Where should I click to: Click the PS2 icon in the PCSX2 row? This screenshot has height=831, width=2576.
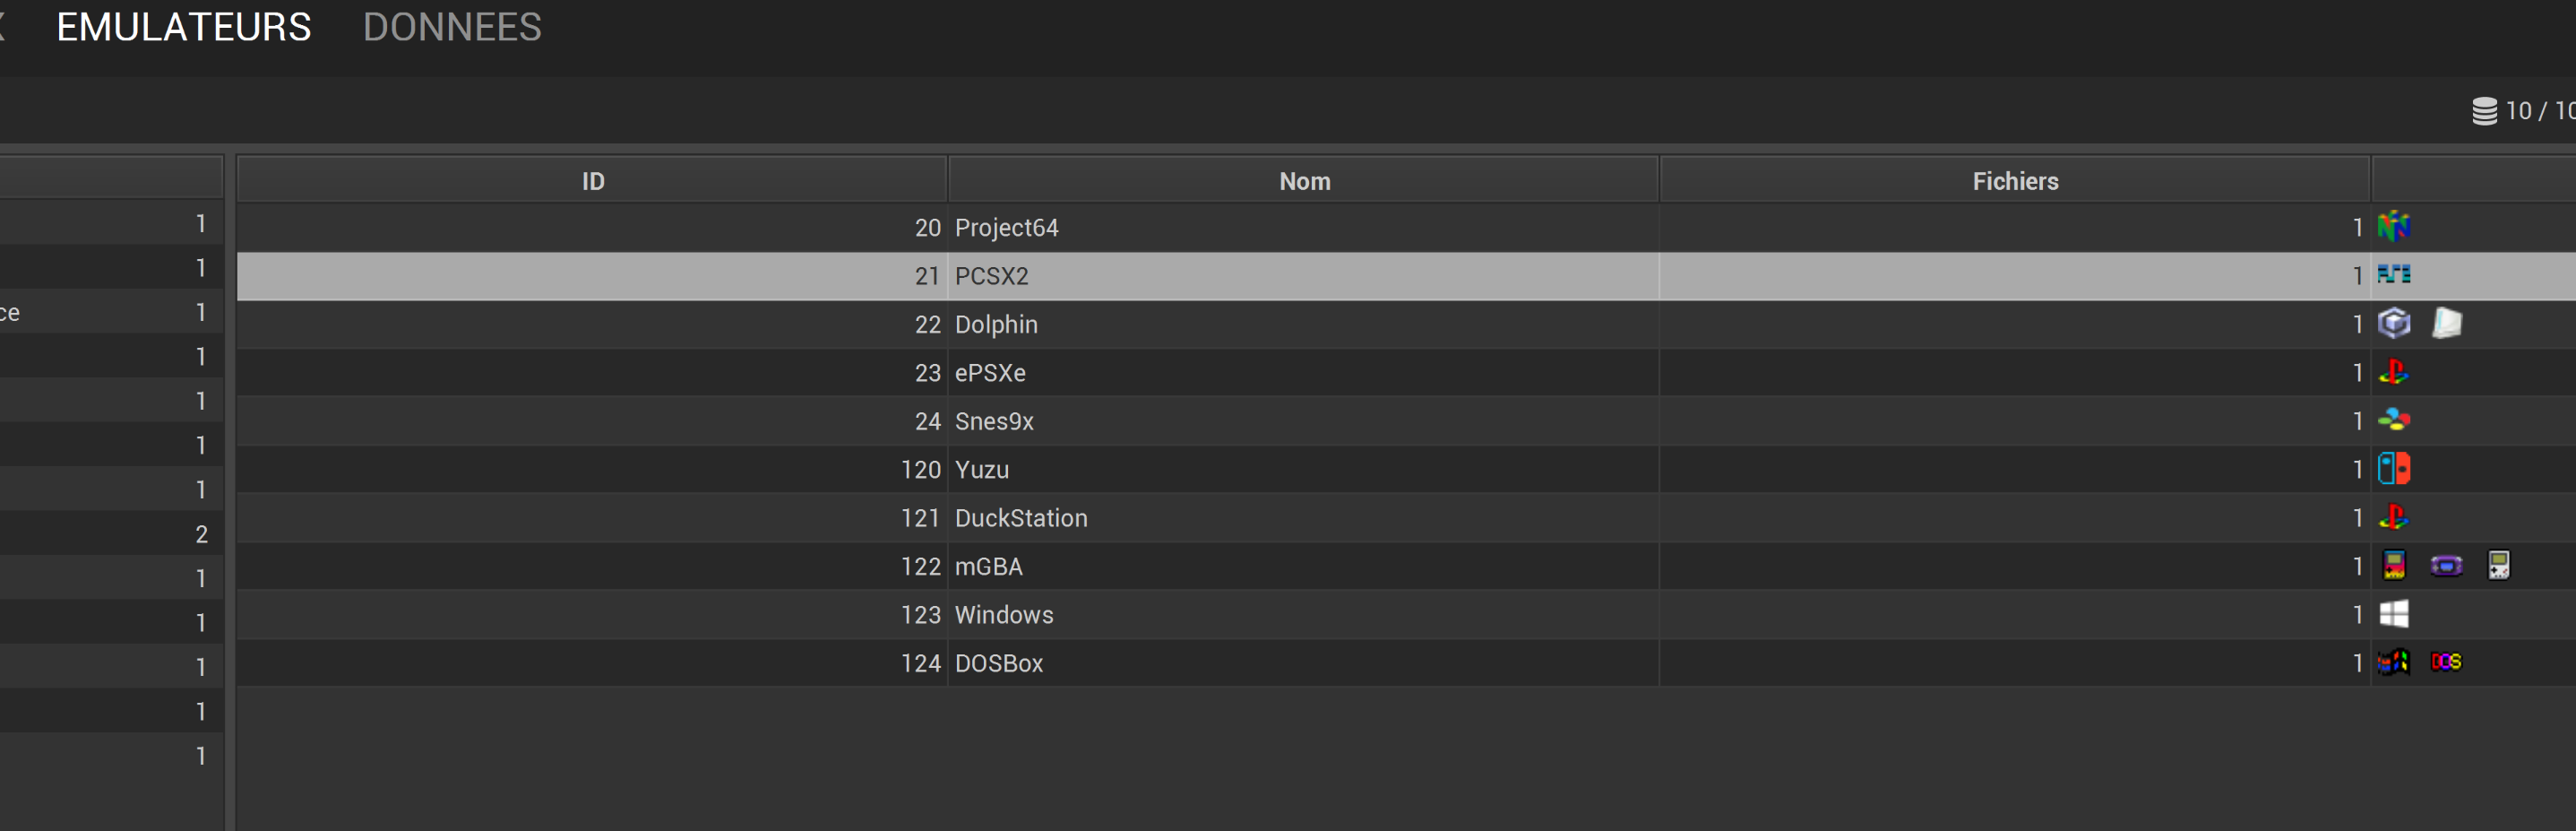[x=2393, y=275]
